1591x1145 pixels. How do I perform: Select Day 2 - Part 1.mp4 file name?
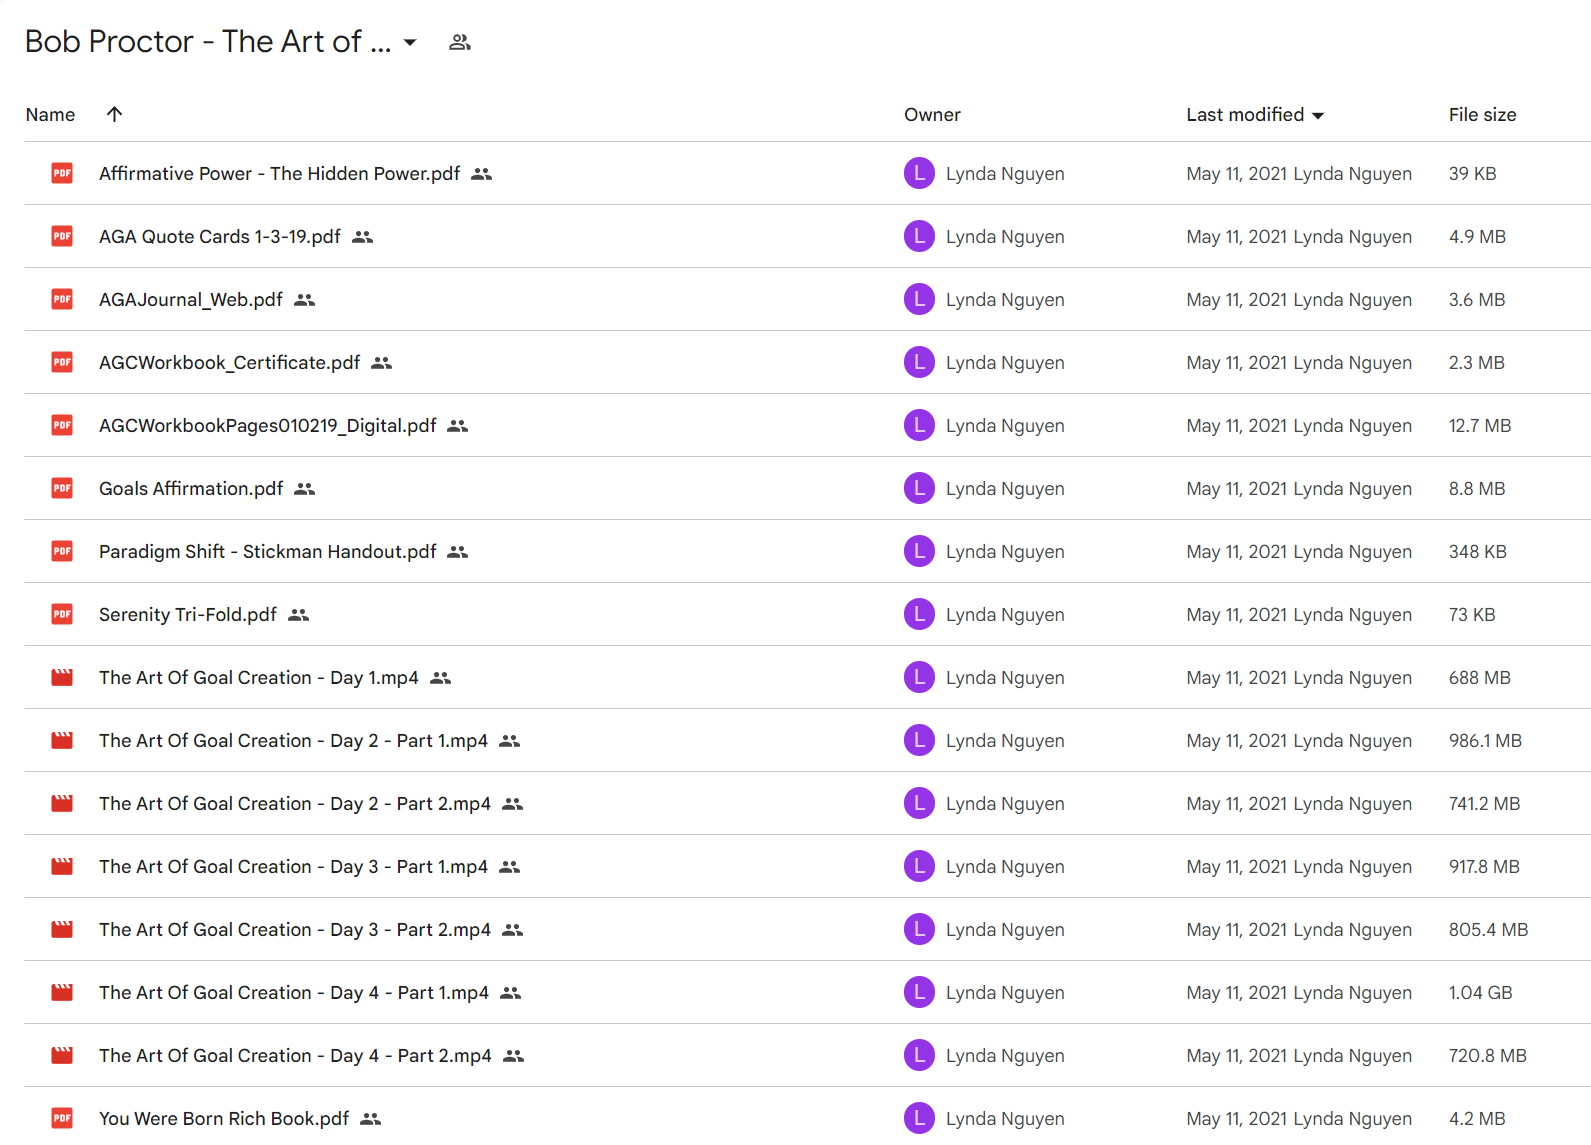coord(293,741)
